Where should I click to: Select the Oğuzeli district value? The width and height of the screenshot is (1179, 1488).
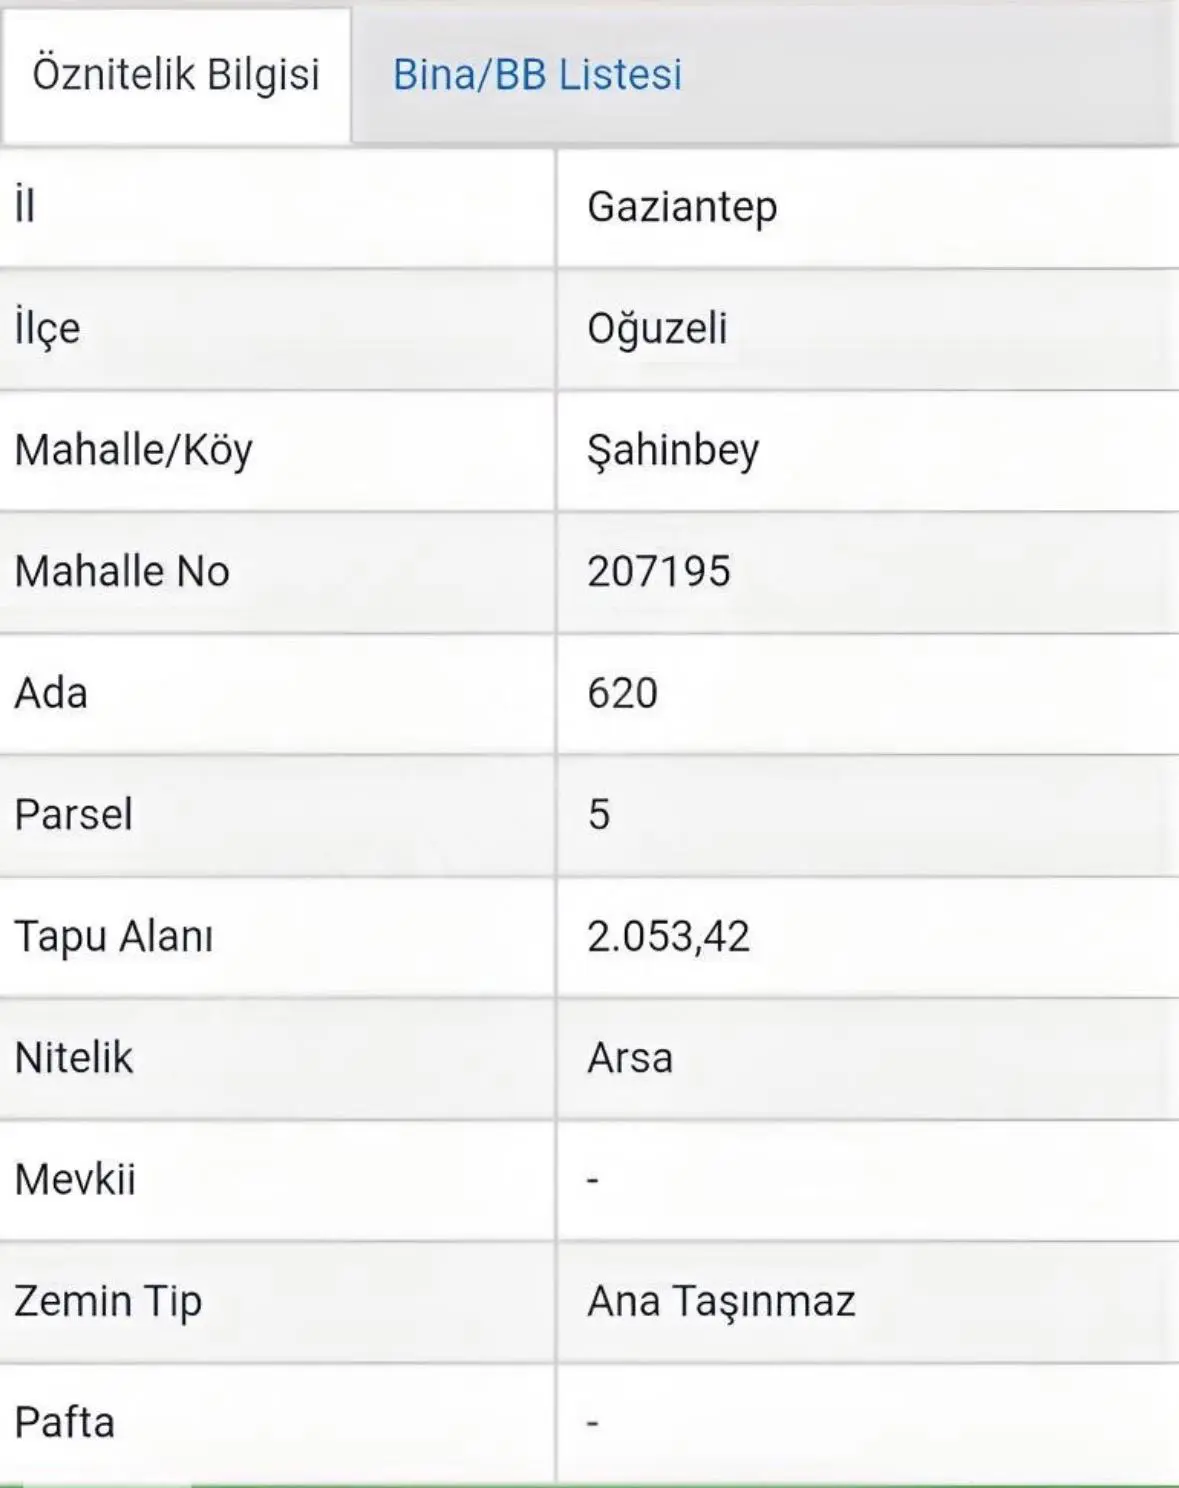click(x=657, y=329)
